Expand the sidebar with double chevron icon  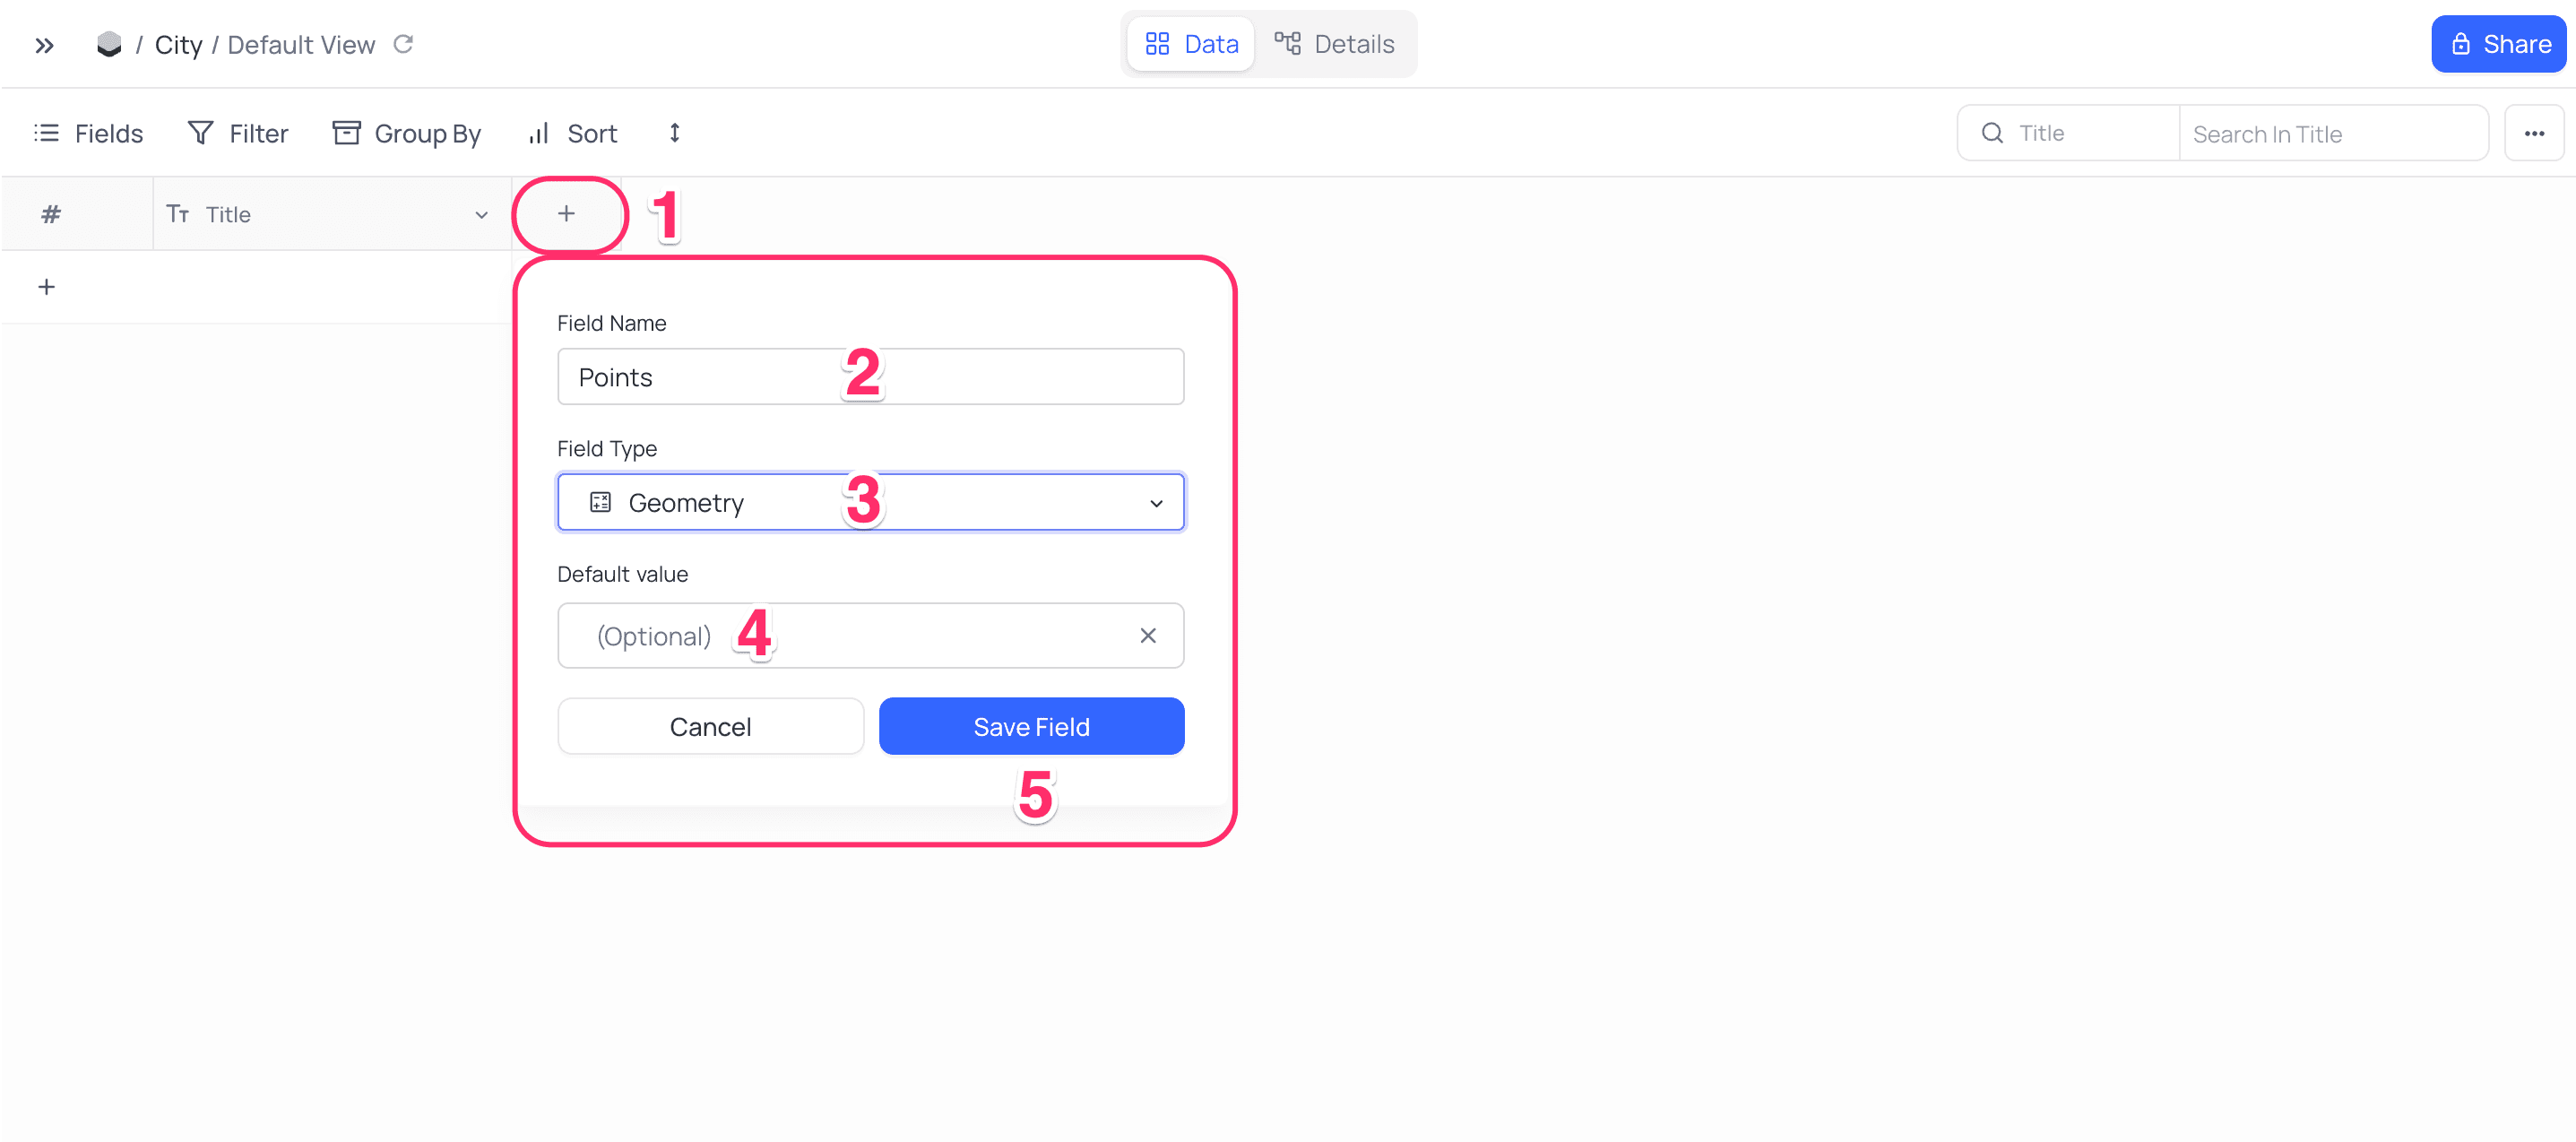point(44,45)
